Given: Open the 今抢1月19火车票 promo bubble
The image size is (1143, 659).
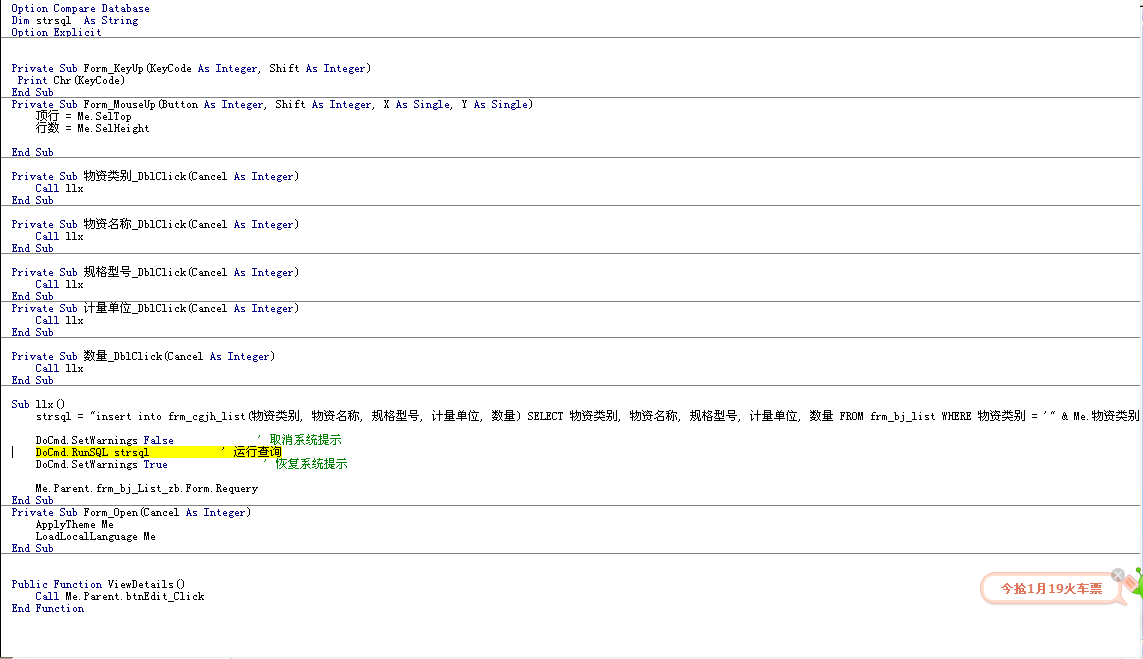Looking at the screenshot, I should click(x=1052, y=589).
